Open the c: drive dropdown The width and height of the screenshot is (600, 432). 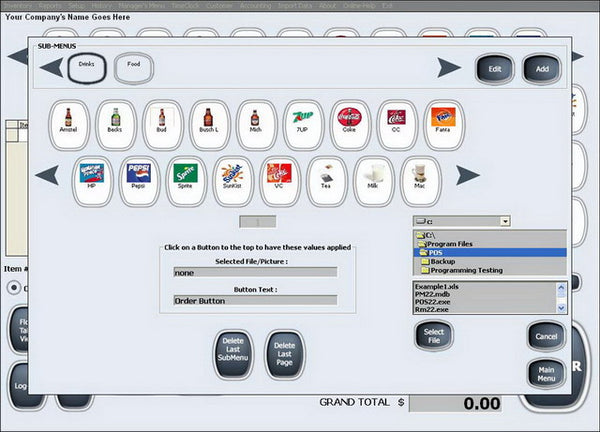pyautogui.click(x=505, y=221)
